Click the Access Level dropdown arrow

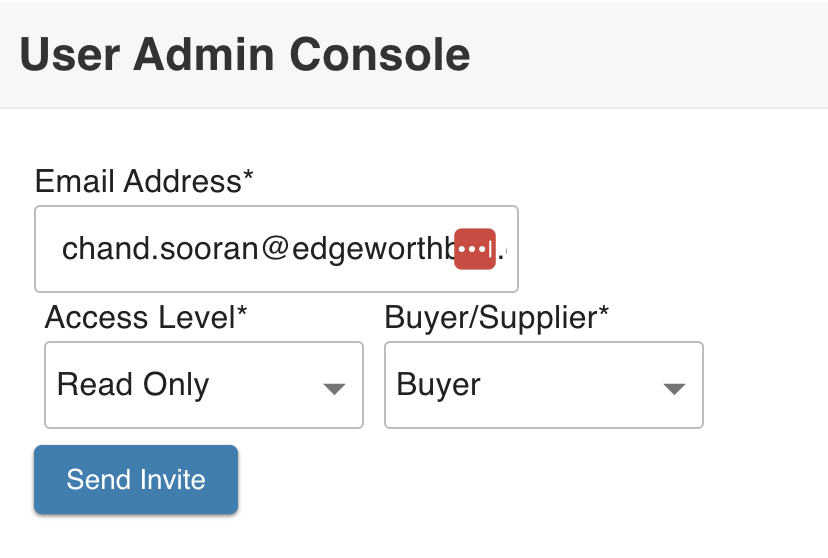click(x=334, y=387)
